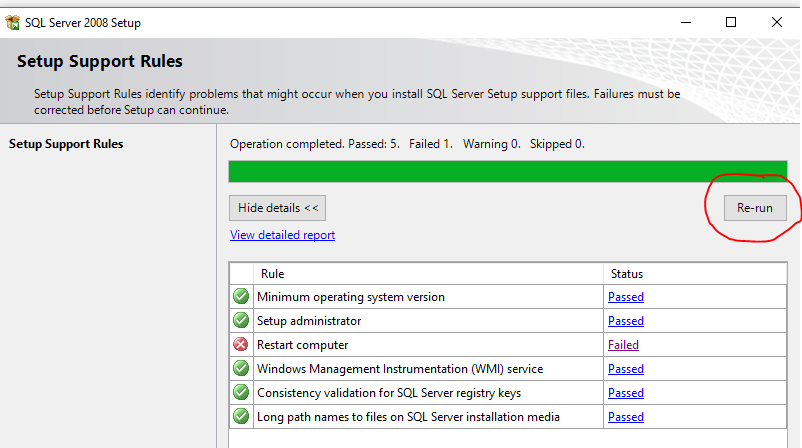The height and width of the screenshot is (448, 802).
Task: Click red error icon beside Restart computer
Action: pyautogui.click(x=241, y=344)
